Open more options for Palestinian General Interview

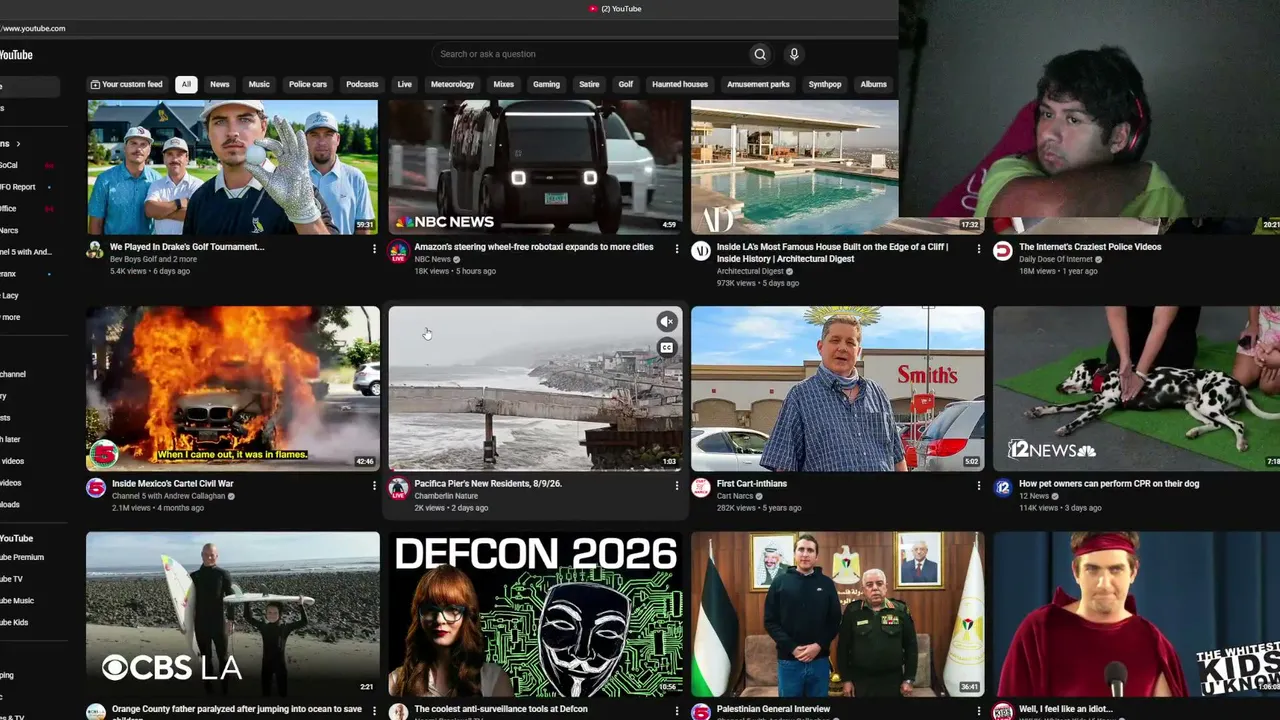(x=979, y=711)
